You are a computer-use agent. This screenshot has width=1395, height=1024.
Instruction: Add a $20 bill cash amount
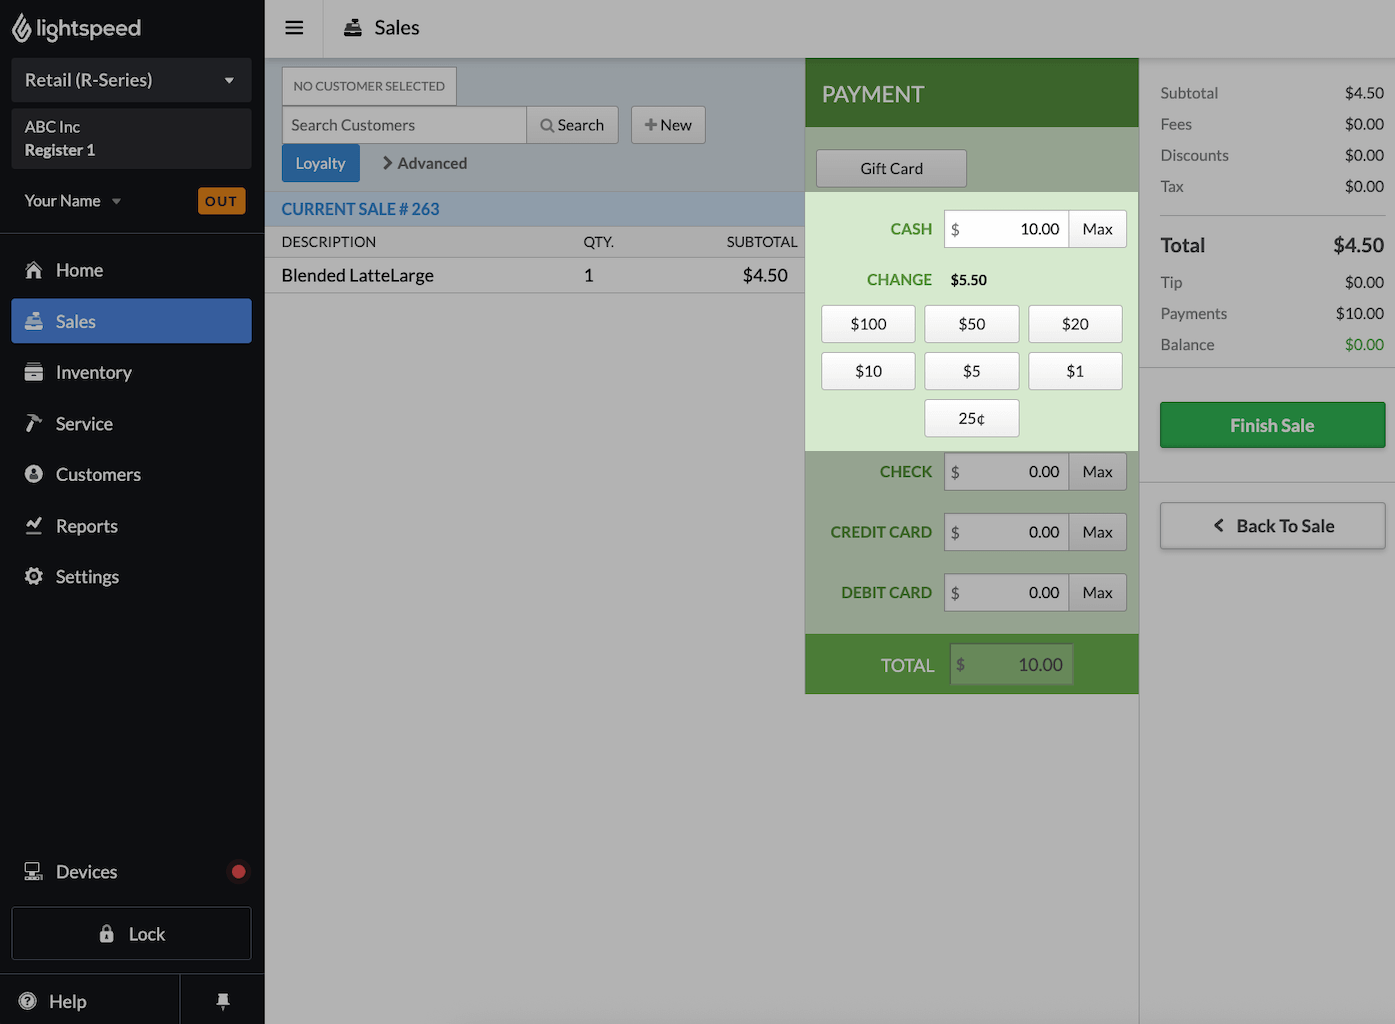(1075, 324)
